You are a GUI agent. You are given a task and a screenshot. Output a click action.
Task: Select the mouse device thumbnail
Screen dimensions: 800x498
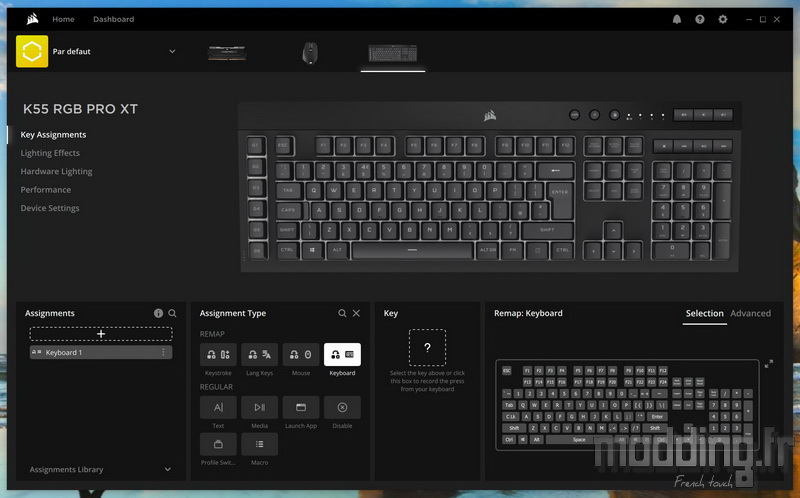(x=310, y=53)
